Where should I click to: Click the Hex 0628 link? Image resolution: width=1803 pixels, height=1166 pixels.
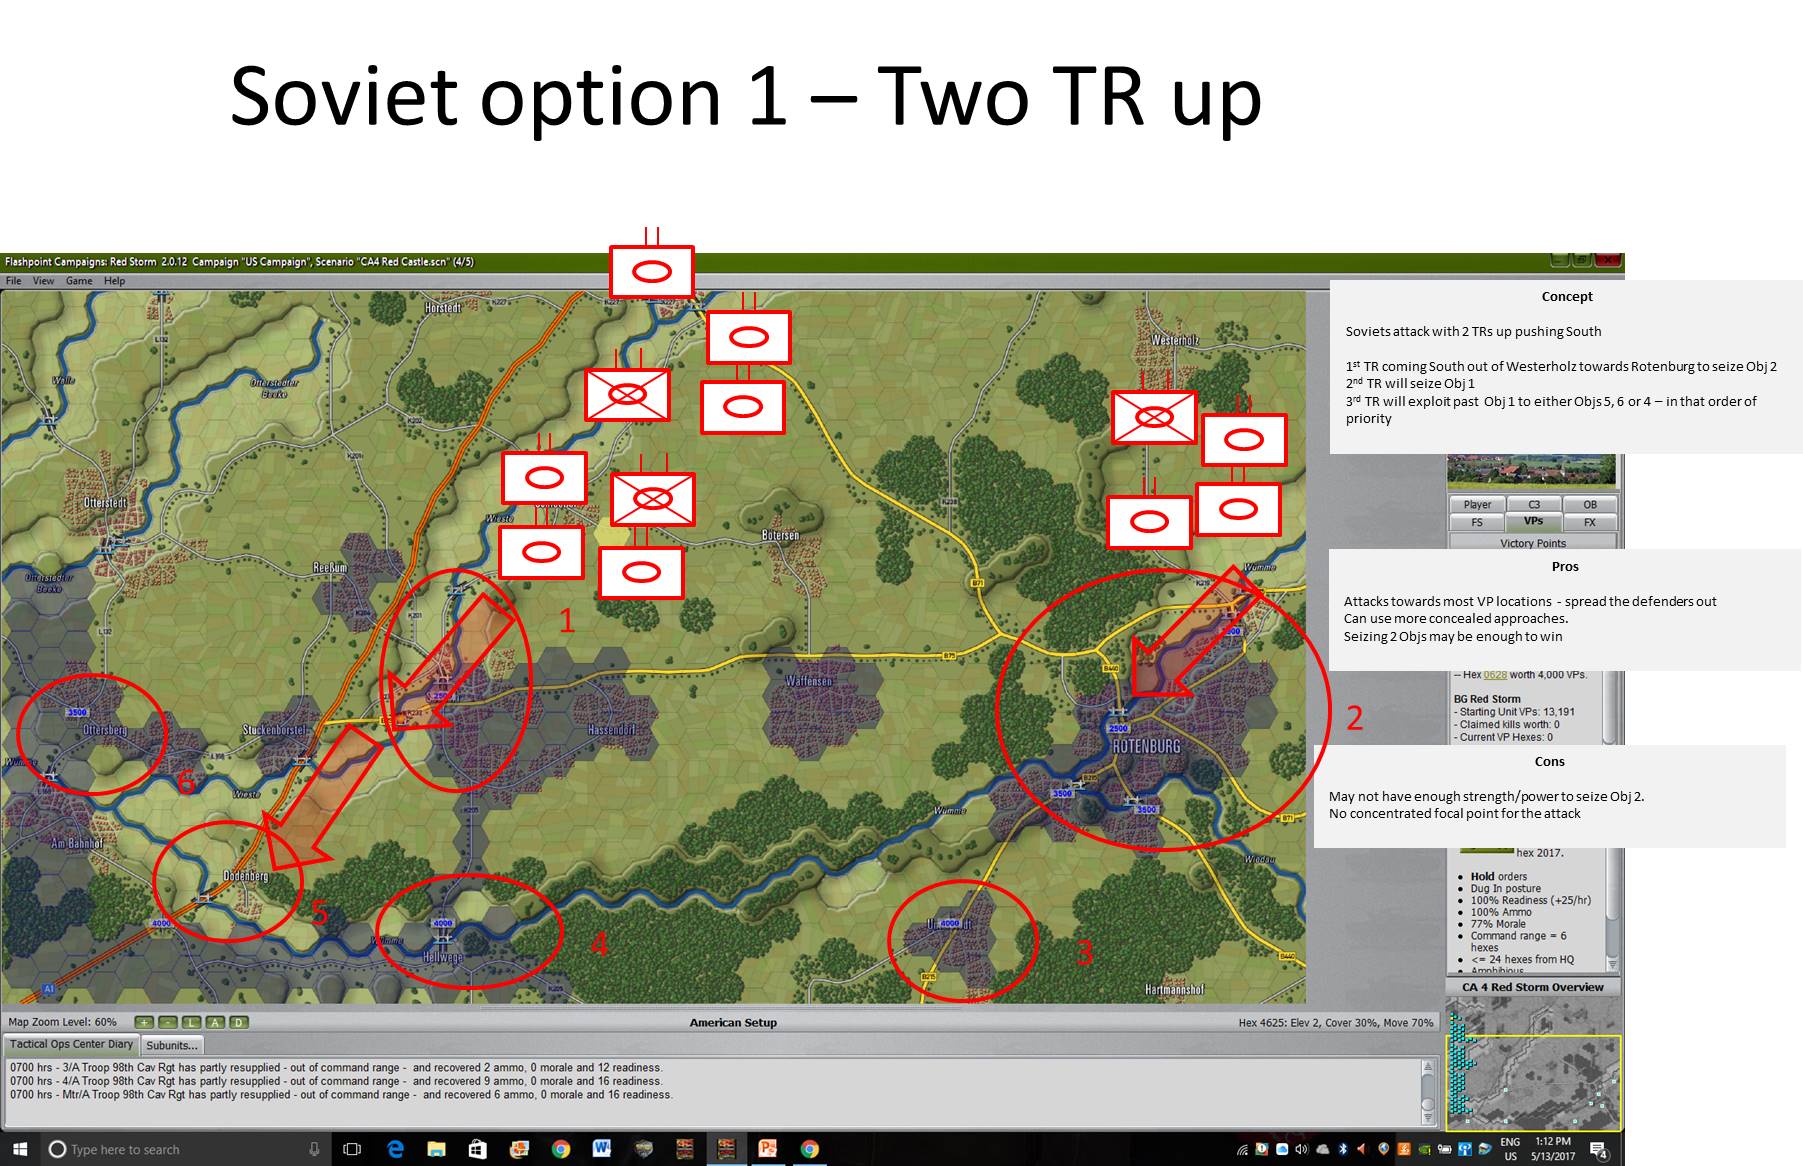(x=1494, y=675)
